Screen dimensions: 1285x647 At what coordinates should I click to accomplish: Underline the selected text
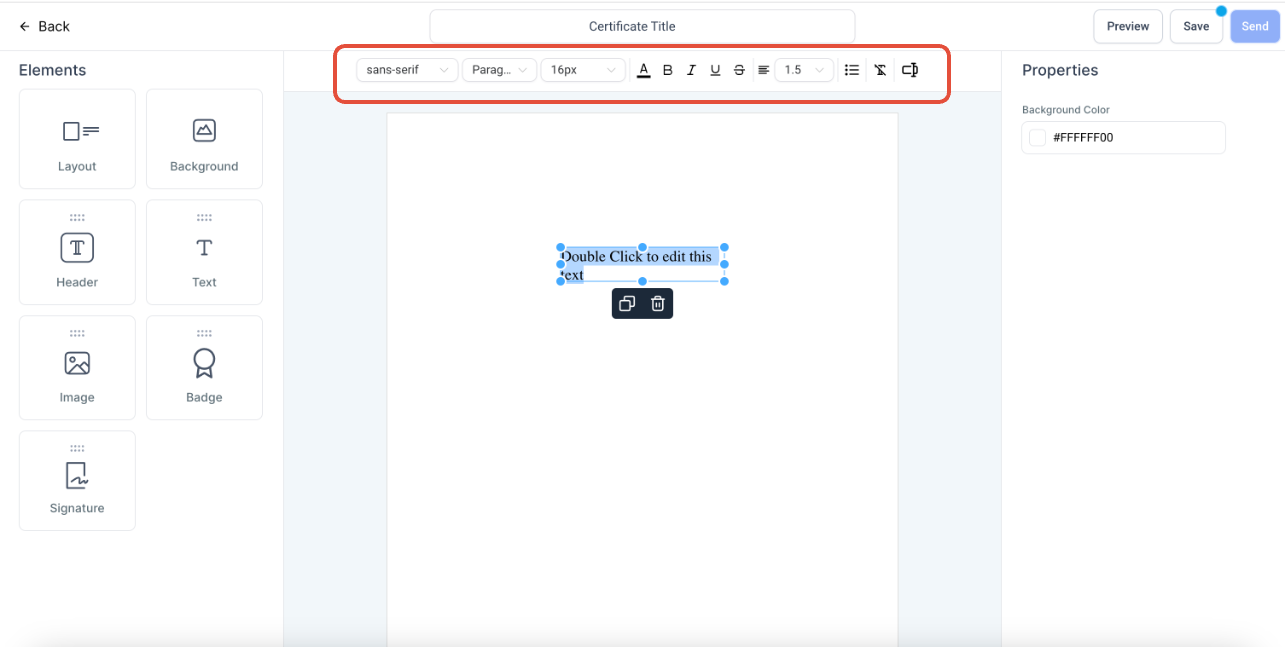pos(715,70)
